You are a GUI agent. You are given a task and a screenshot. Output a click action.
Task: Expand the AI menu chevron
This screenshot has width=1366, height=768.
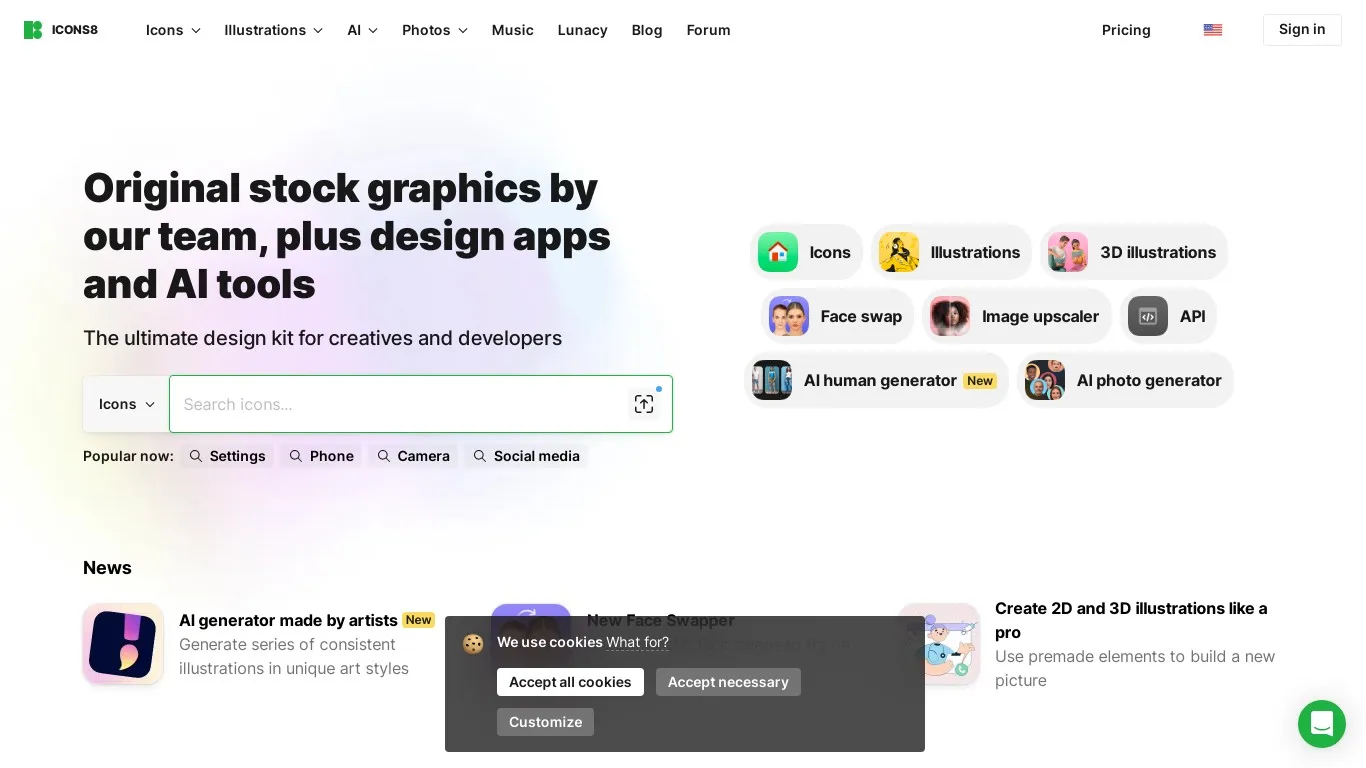click(x=374, y=31)
